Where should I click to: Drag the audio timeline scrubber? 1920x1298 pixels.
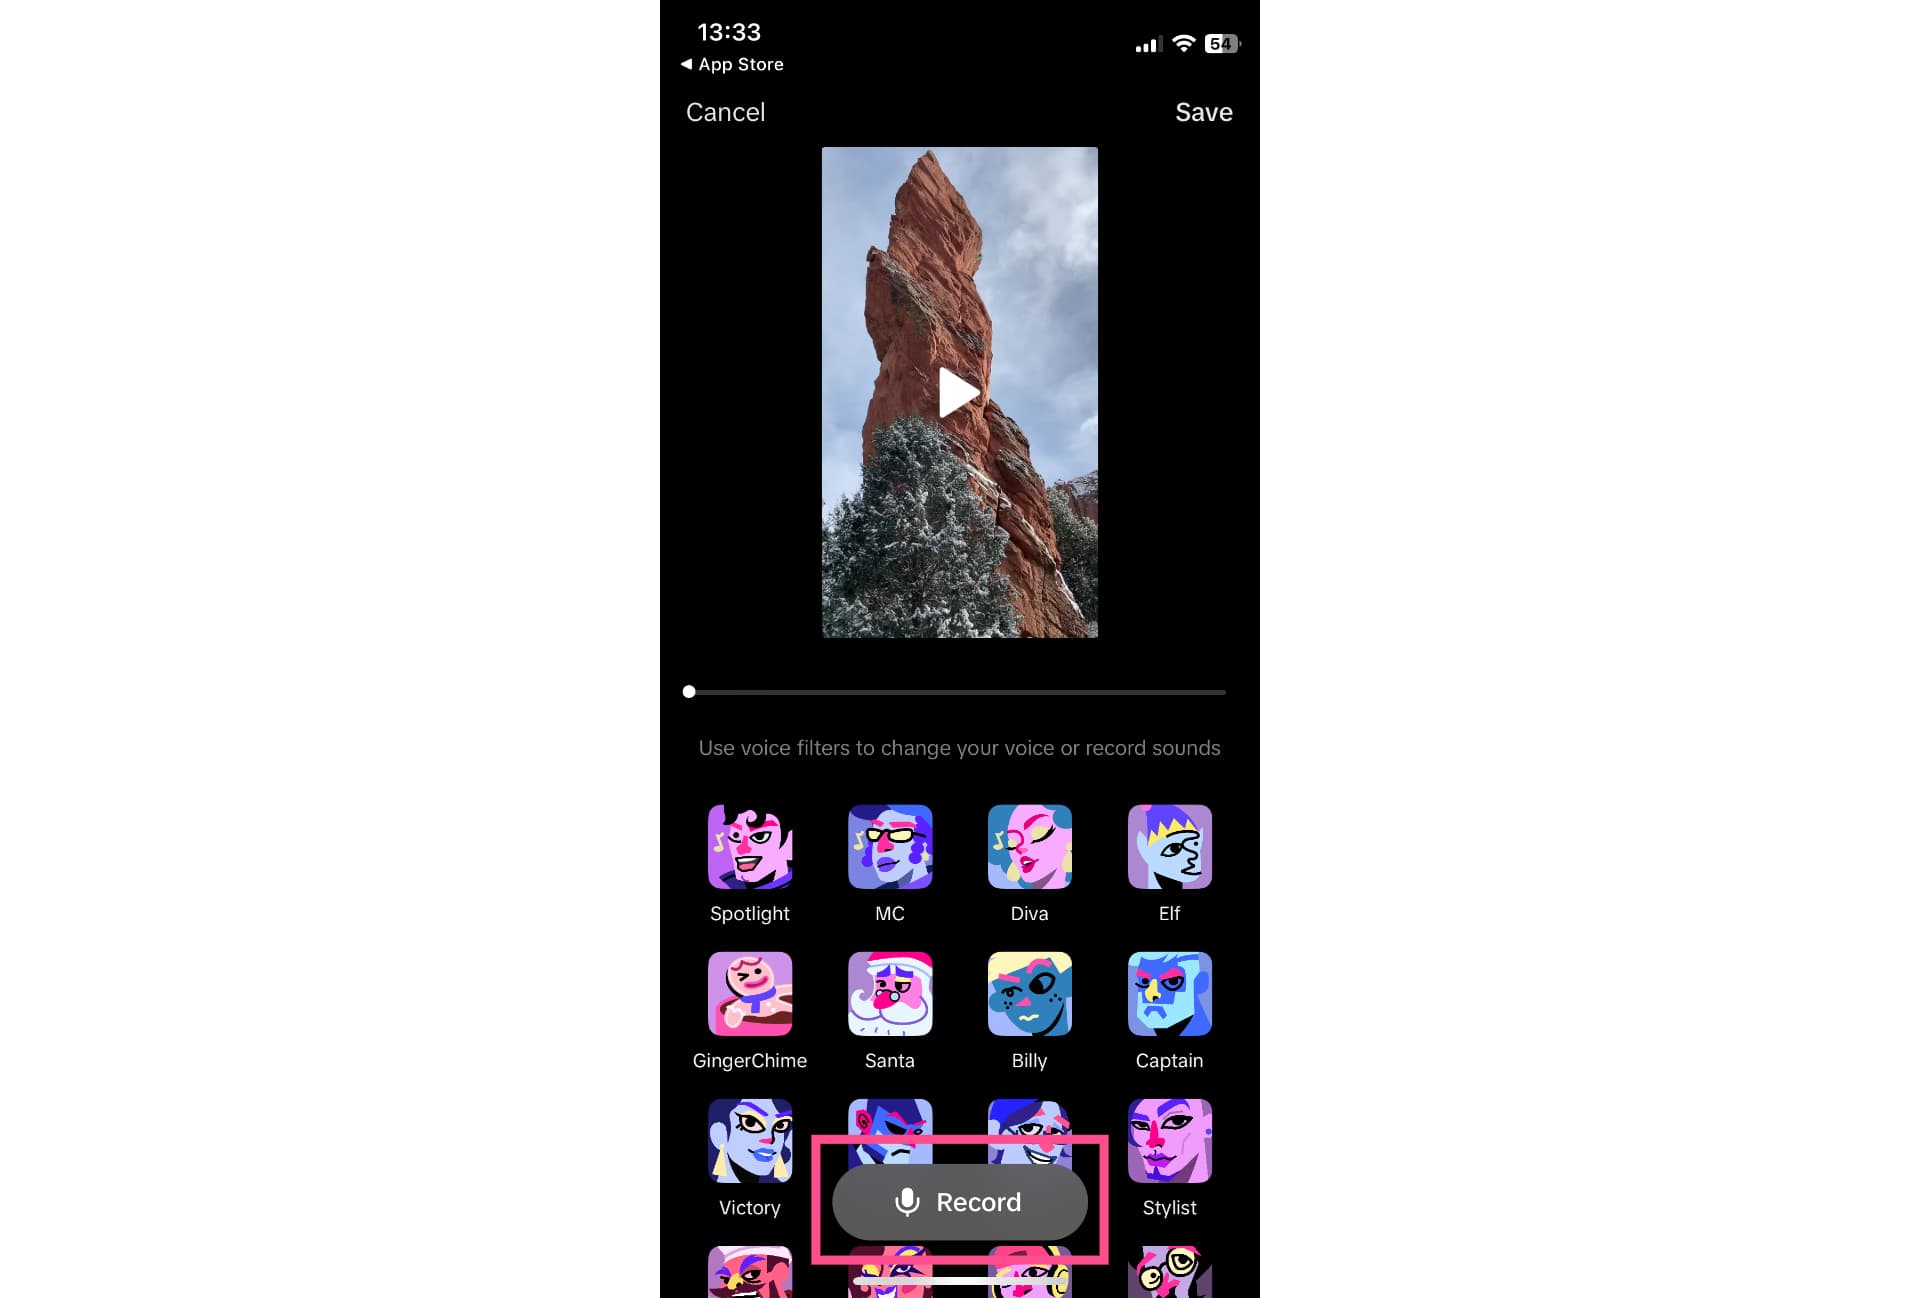pyautogui.click(x=689, y=690)
